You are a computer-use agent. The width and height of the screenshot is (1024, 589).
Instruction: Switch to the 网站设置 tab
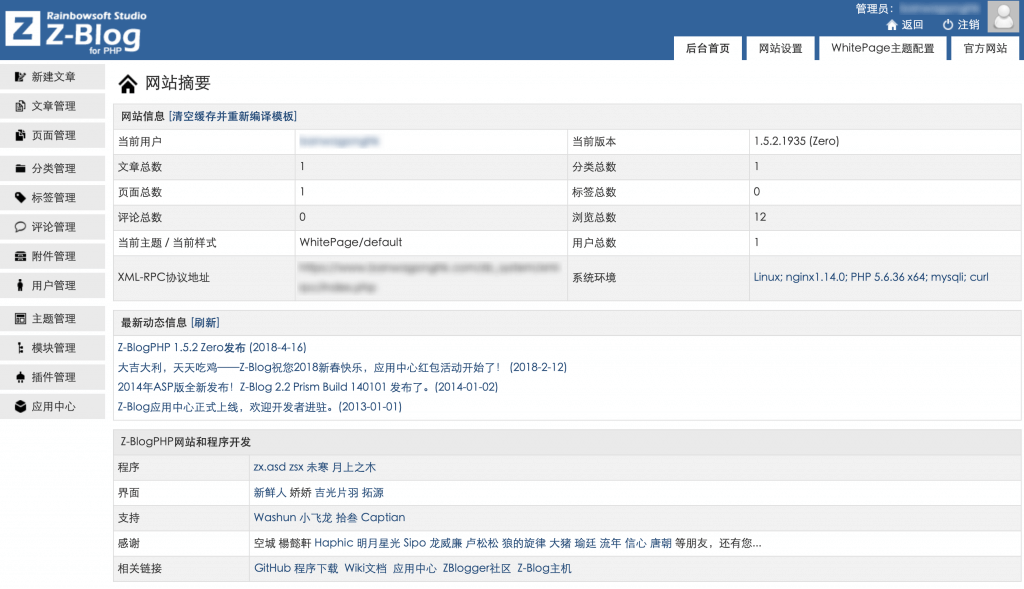[780, 48]
